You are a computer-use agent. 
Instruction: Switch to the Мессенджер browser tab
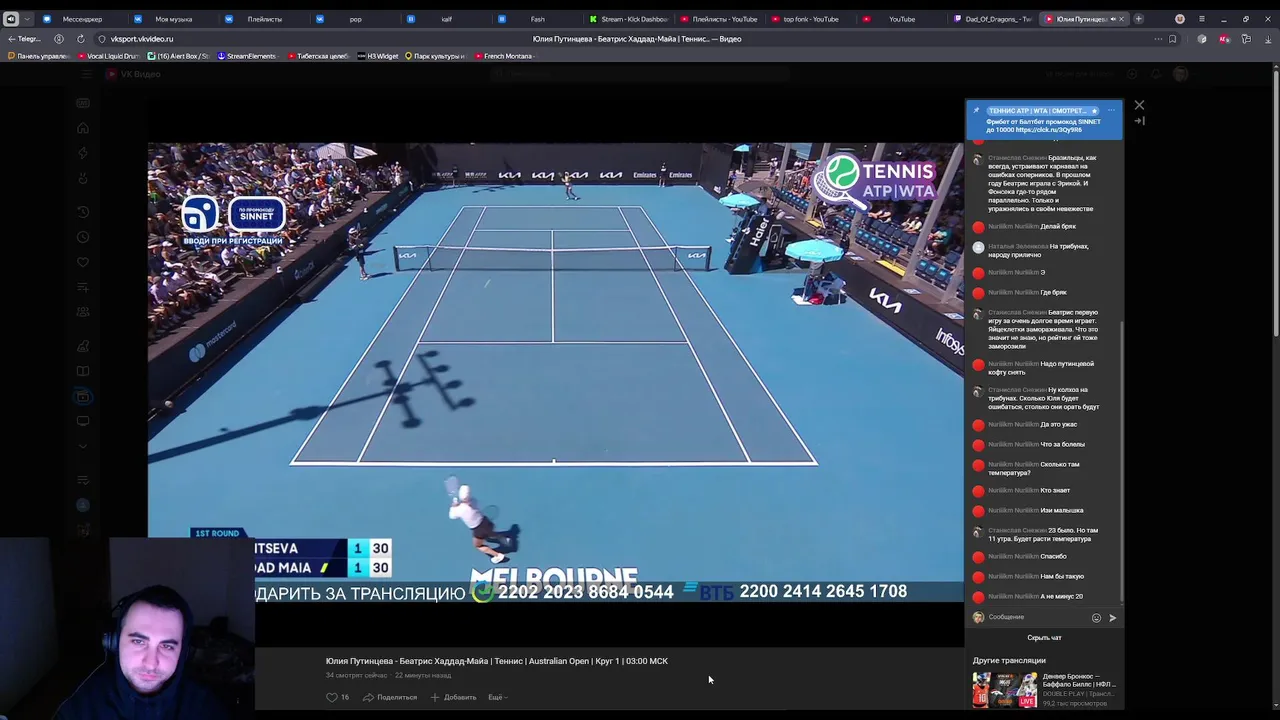click(82, 19)
